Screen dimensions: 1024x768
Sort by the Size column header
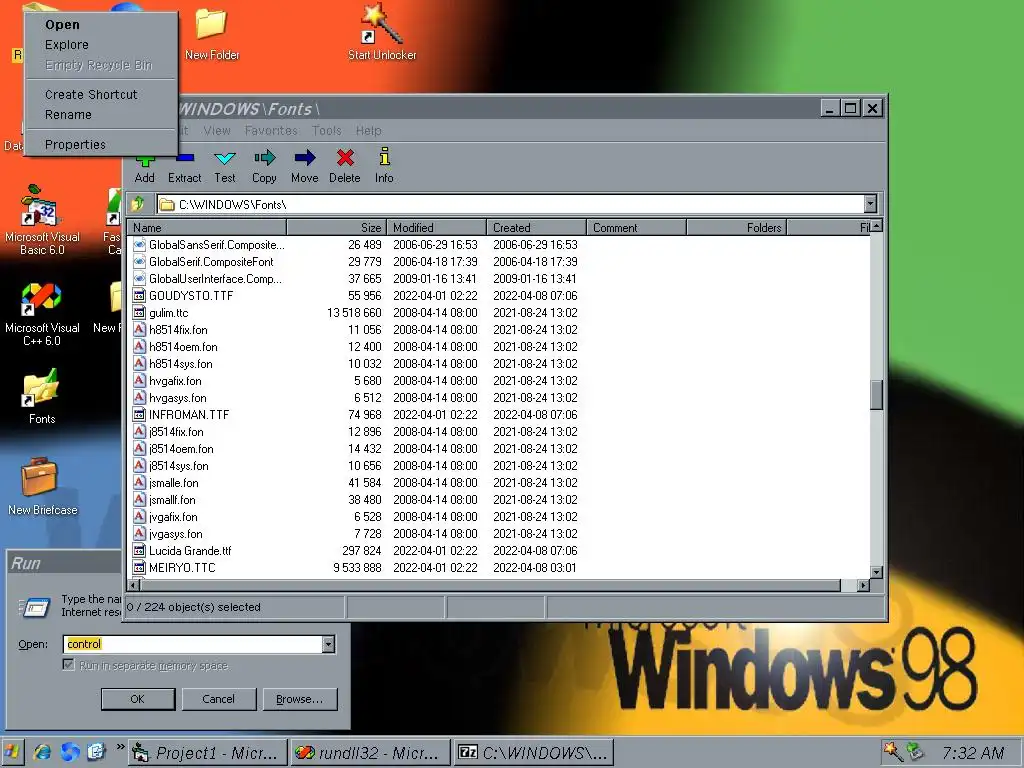point(336,227)
